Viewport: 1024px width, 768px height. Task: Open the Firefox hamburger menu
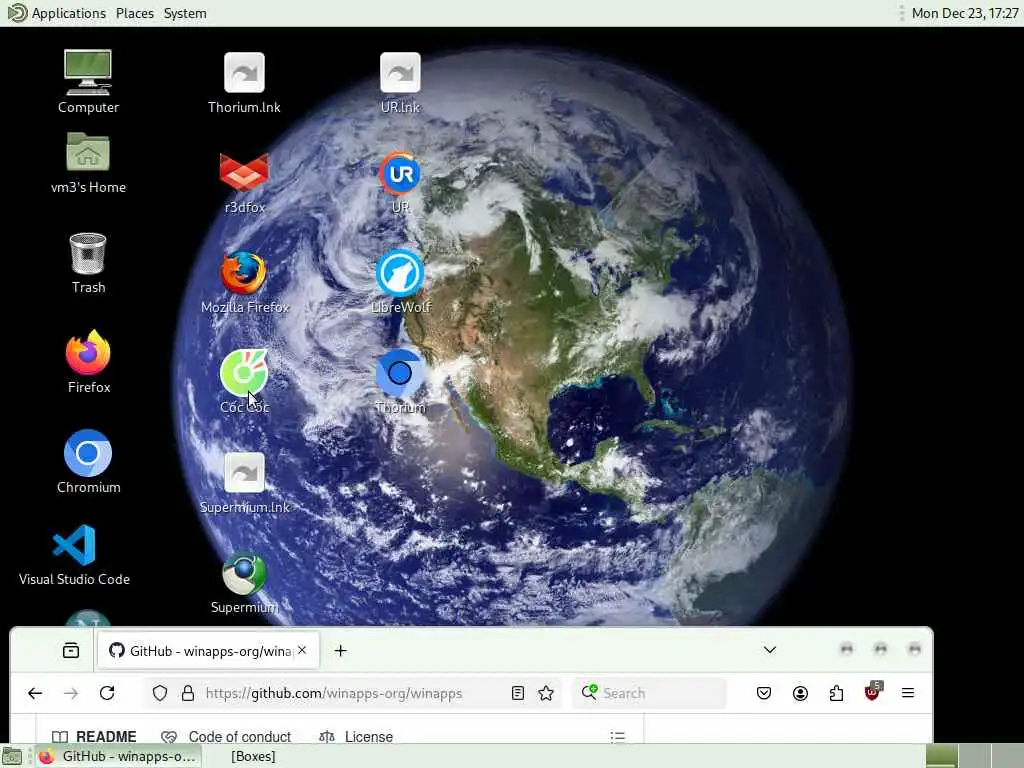click(908, 694)
